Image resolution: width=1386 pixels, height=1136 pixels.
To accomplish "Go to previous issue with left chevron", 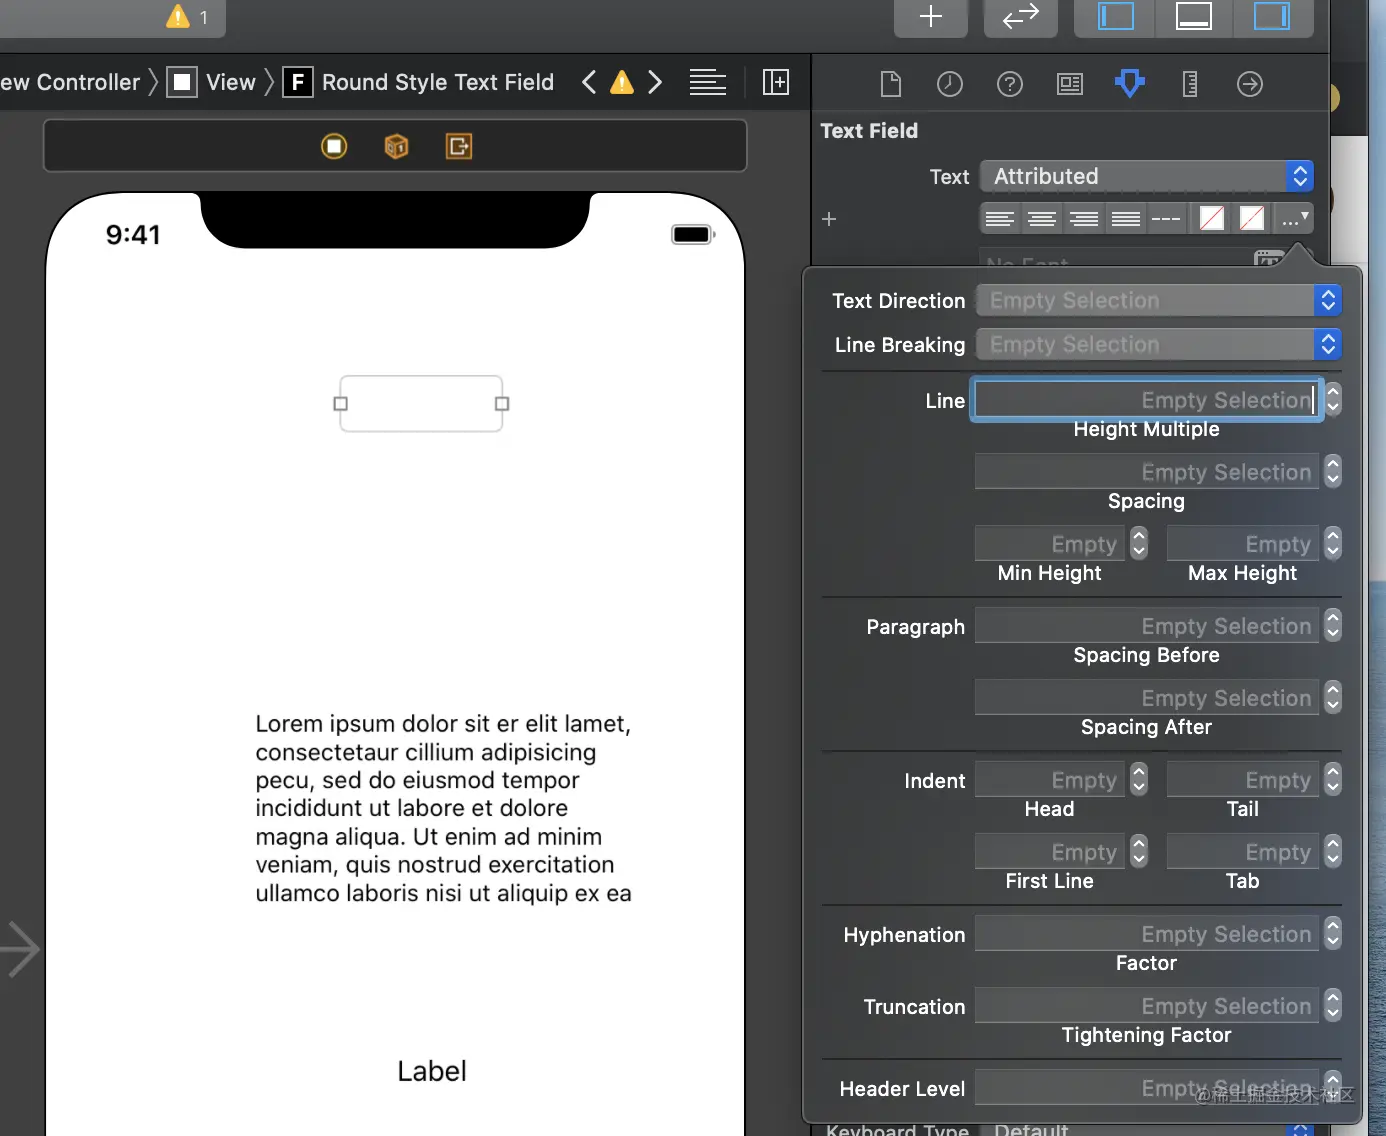I will tap(589, 82).
